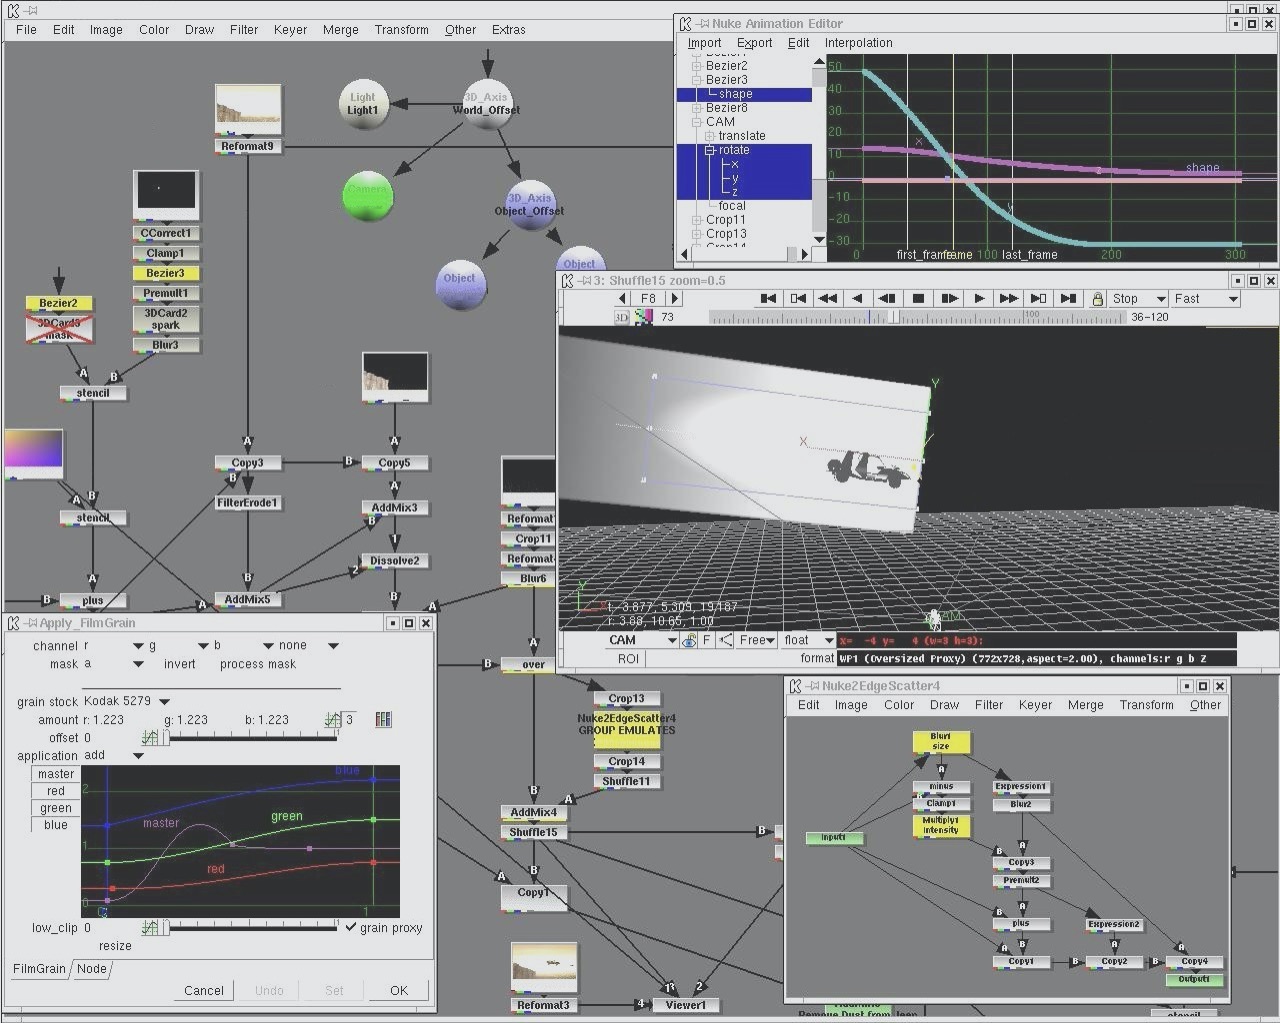The height and width of the screenshot is (1023, 1280).
Task: Click the eye icon next to CAM dropdown
Action: tap(690, 640)
